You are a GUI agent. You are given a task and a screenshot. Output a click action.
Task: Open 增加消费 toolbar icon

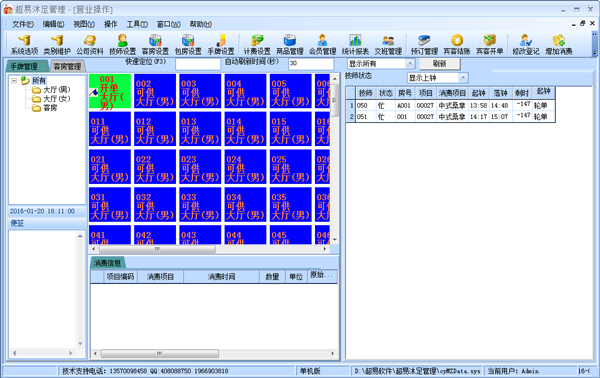pos(559,45)
